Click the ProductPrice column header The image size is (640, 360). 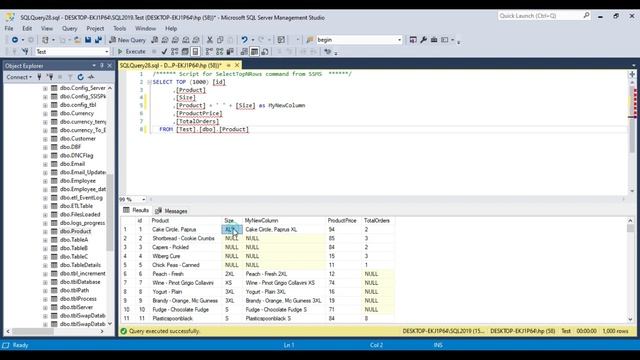pyautogui.click(x=342, y=220)
